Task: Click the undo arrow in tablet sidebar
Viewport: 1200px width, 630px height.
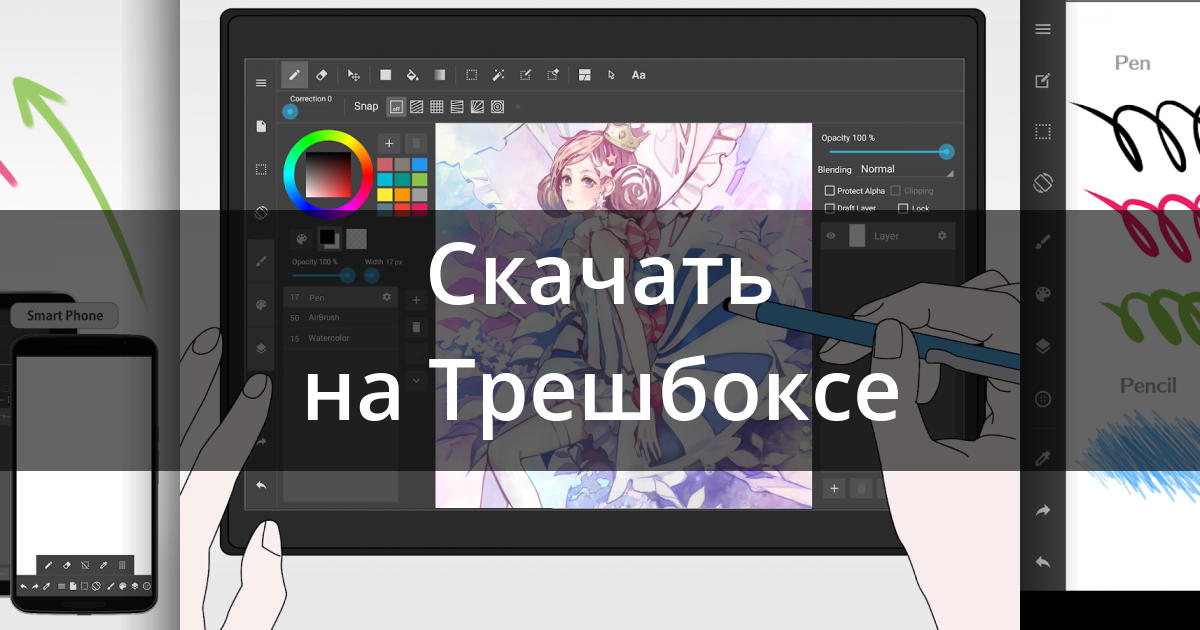Action: coord(261,485)
